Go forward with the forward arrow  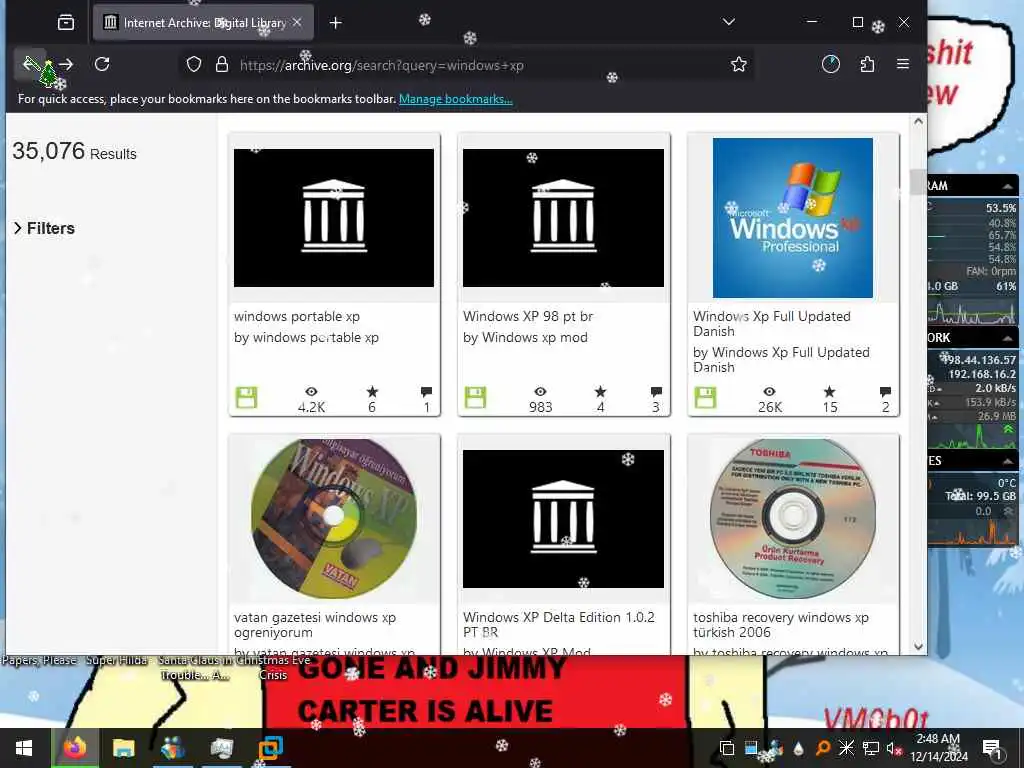tap(66, 64)
